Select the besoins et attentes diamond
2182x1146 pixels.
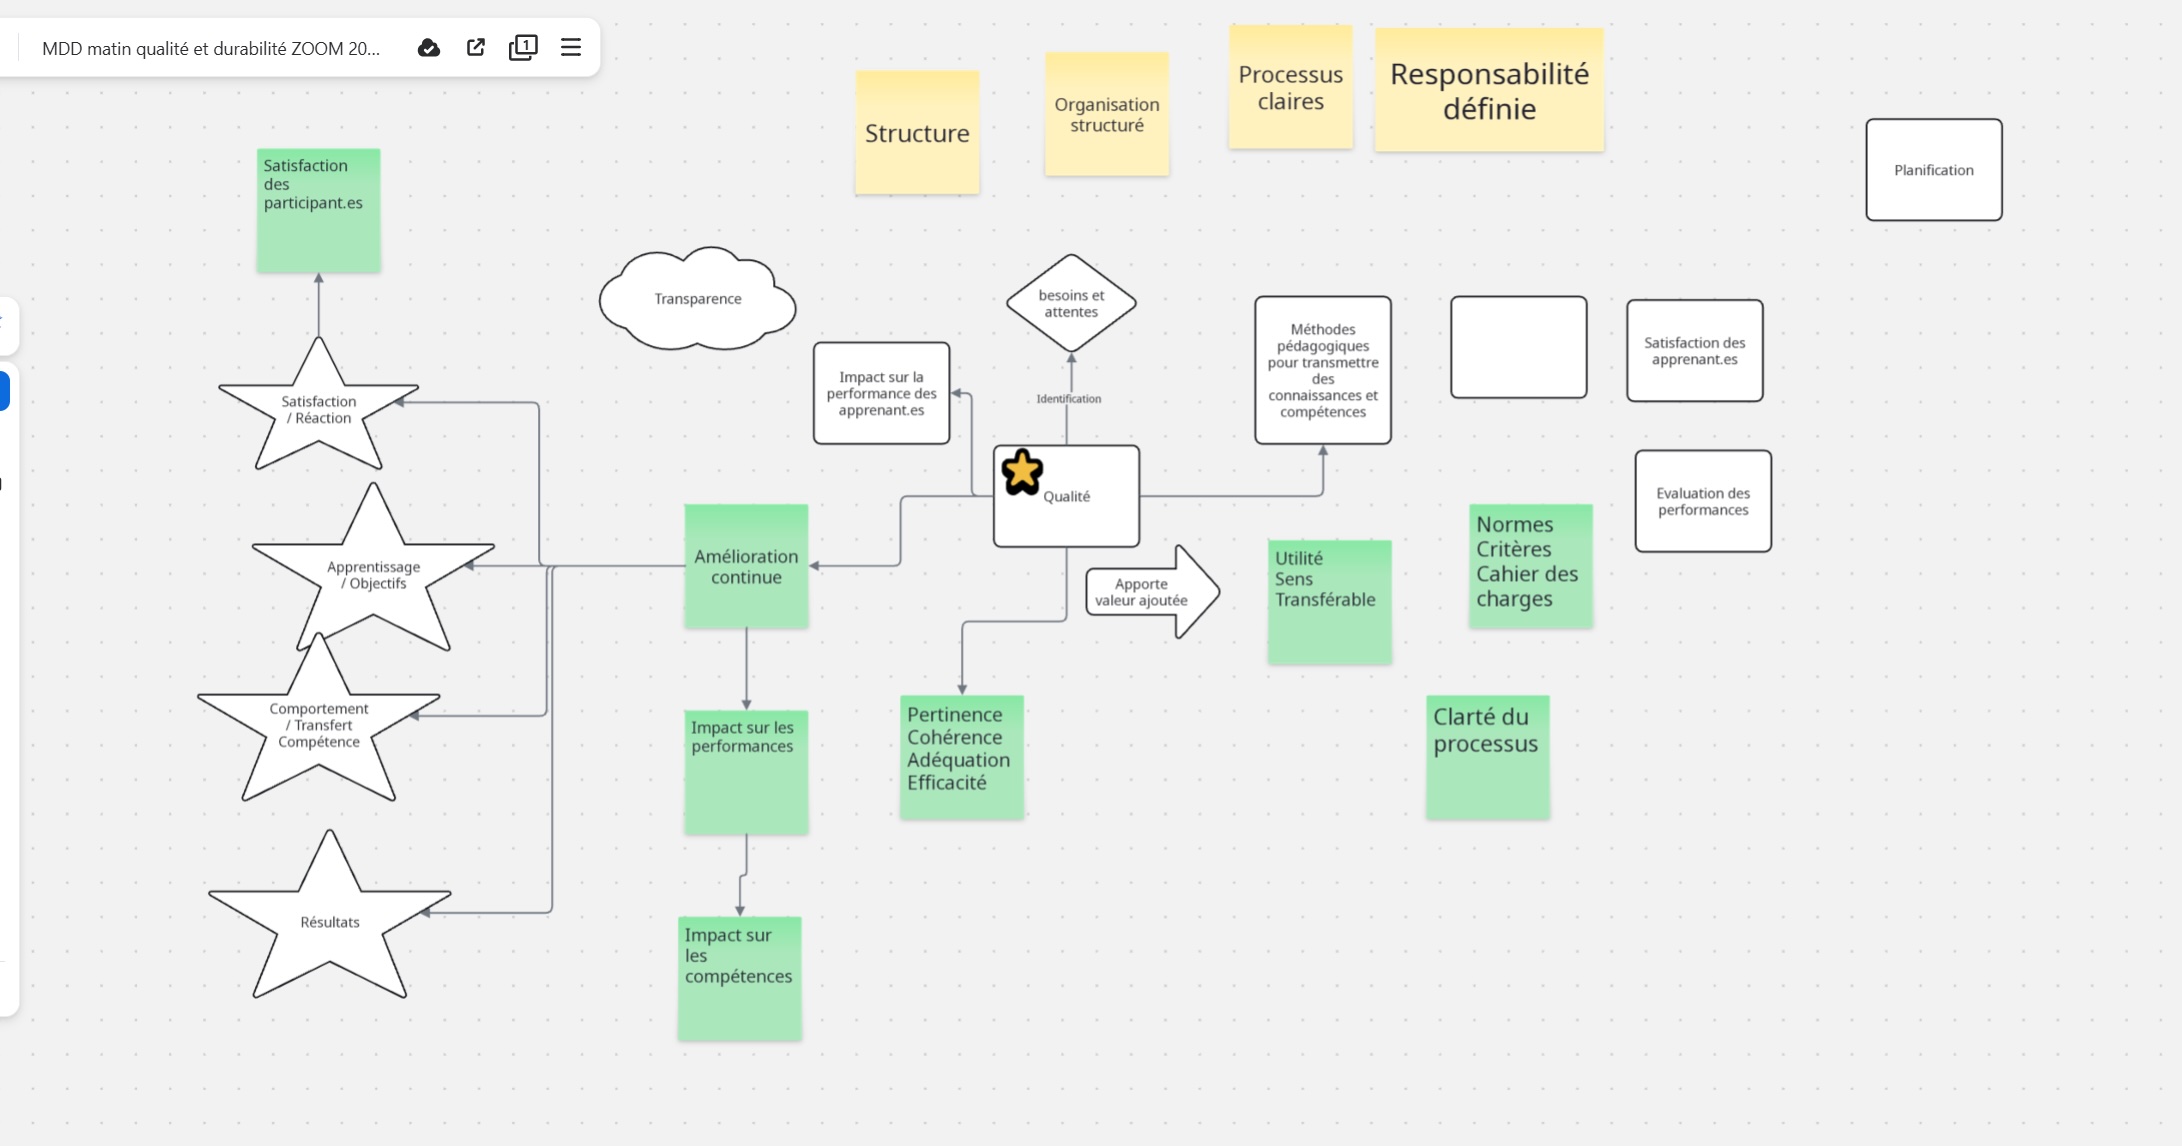(1071, 303)
